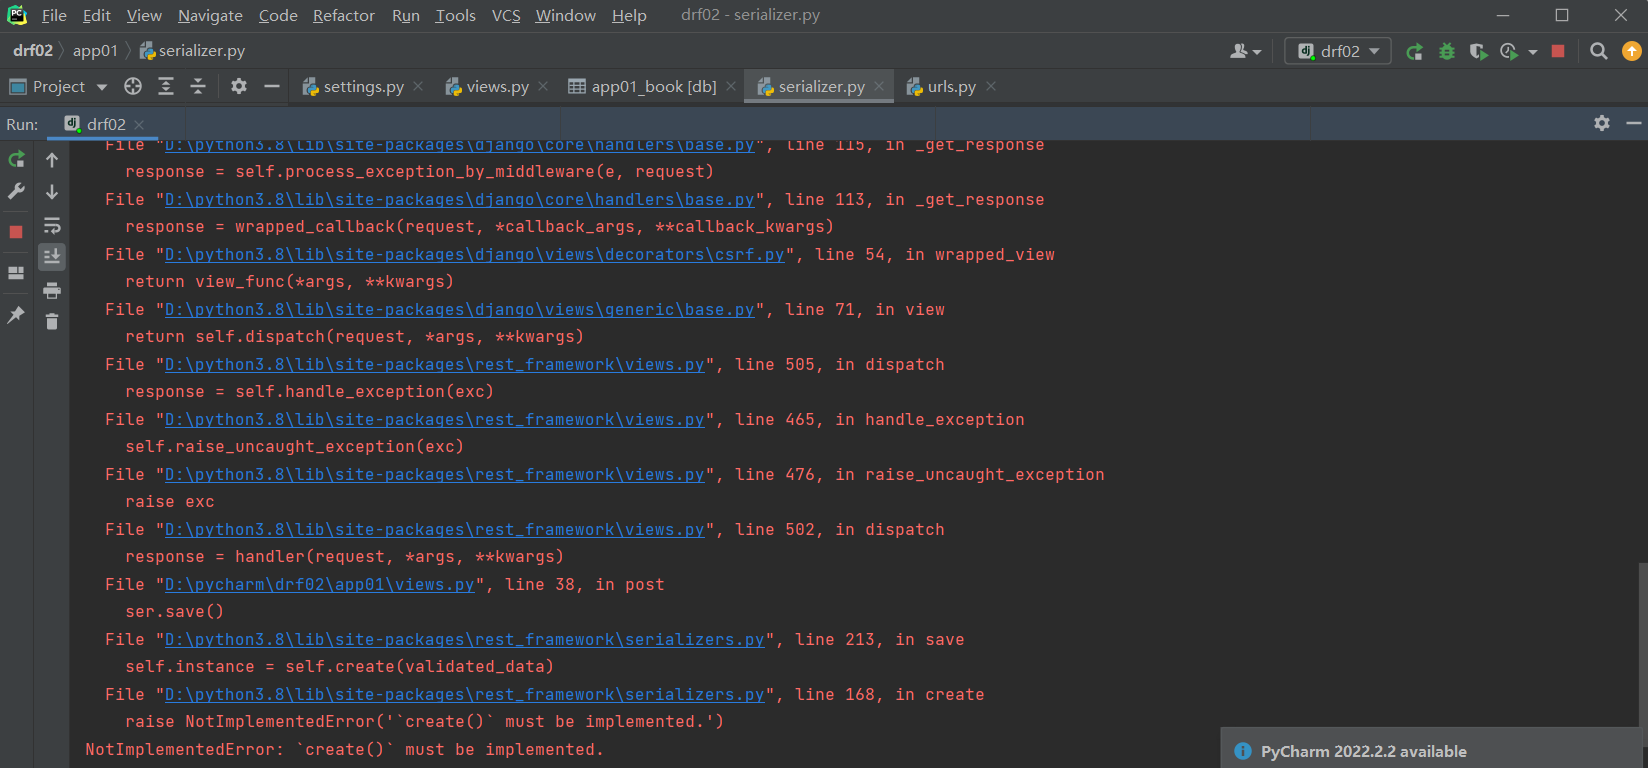Viewport: 1648px width, 768px height.
Task: Open the profiler run options dropdown arrow
Action: point(1533,52)
